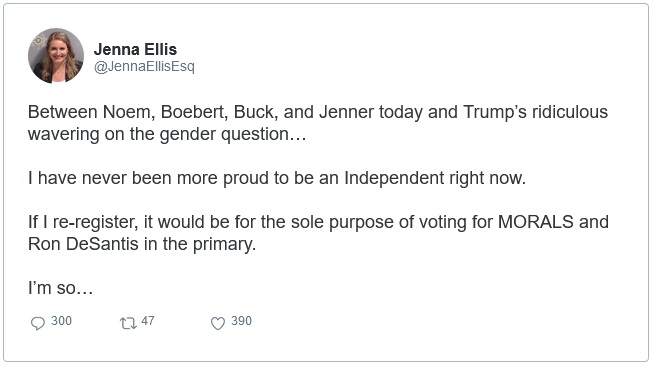Click the word MORALS in the tweet
Screen dimensions: 653x366
pos(536,222)
